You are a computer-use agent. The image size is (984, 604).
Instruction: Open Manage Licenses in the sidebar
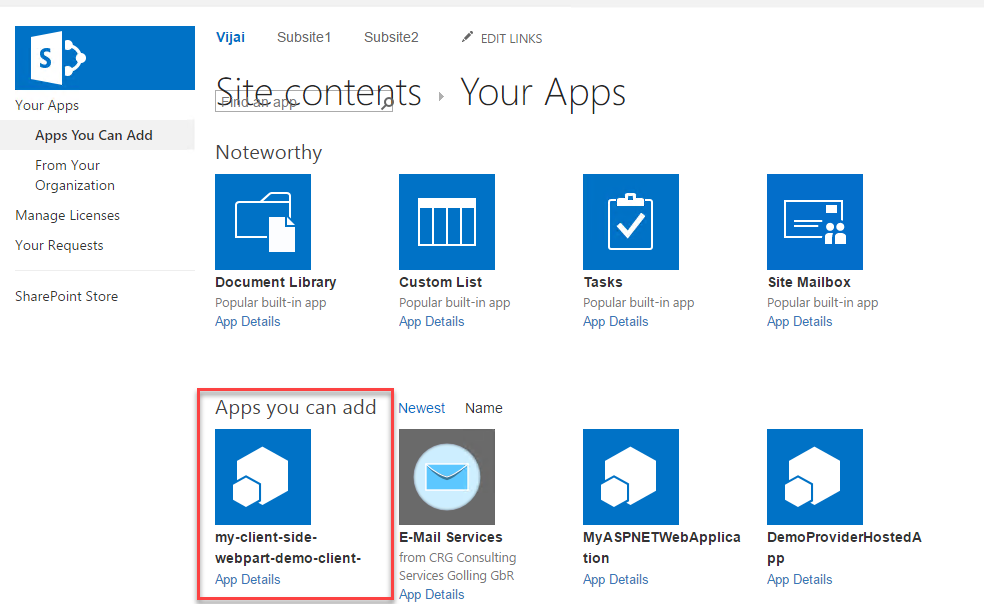click(67, 215)
